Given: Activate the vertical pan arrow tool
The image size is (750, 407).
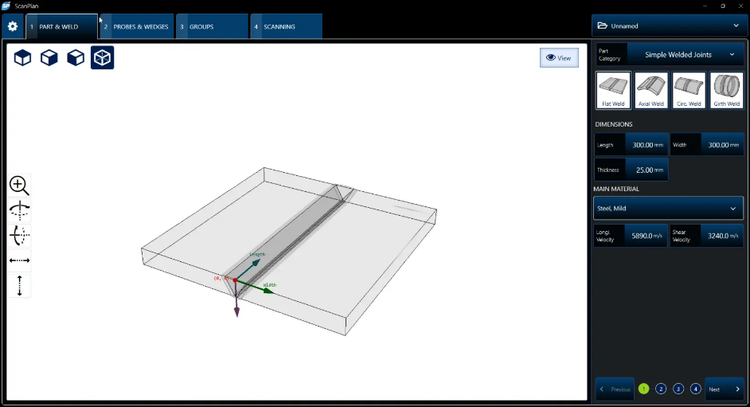Looking at the screenshot, I should 19,286.
